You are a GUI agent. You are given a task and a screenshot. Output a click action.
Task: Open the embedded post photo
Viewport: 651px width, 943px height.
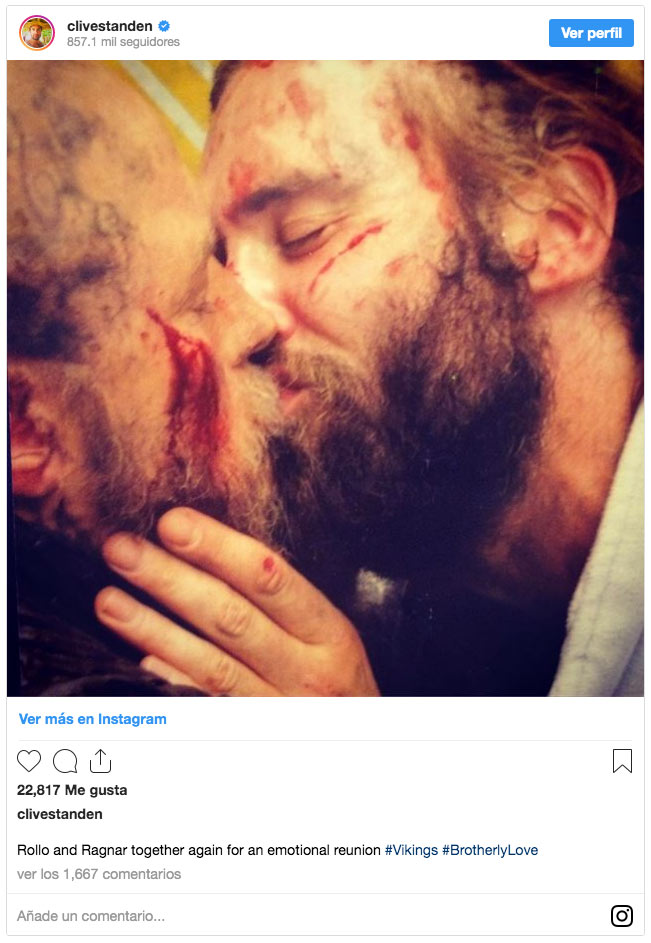[x=325, y=378]
